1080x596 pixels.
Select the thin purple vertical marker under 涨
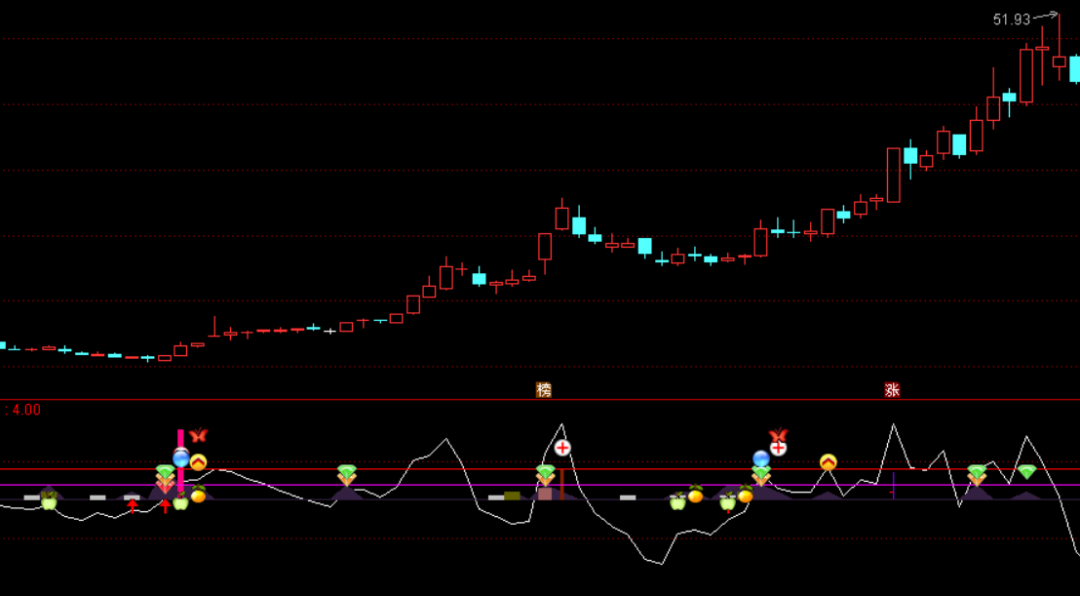[893, 486]
